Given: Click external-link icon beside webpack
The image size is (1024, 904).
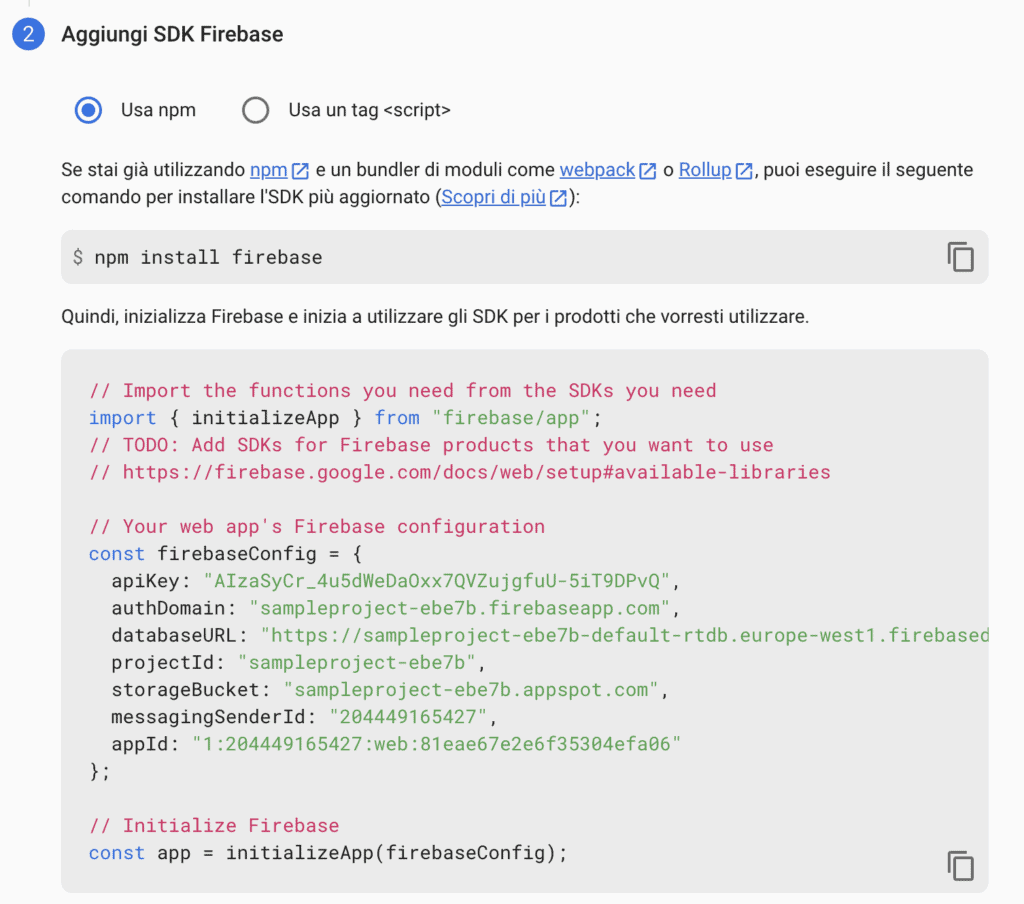Looking at the screenshot, I should coord(647,171).
